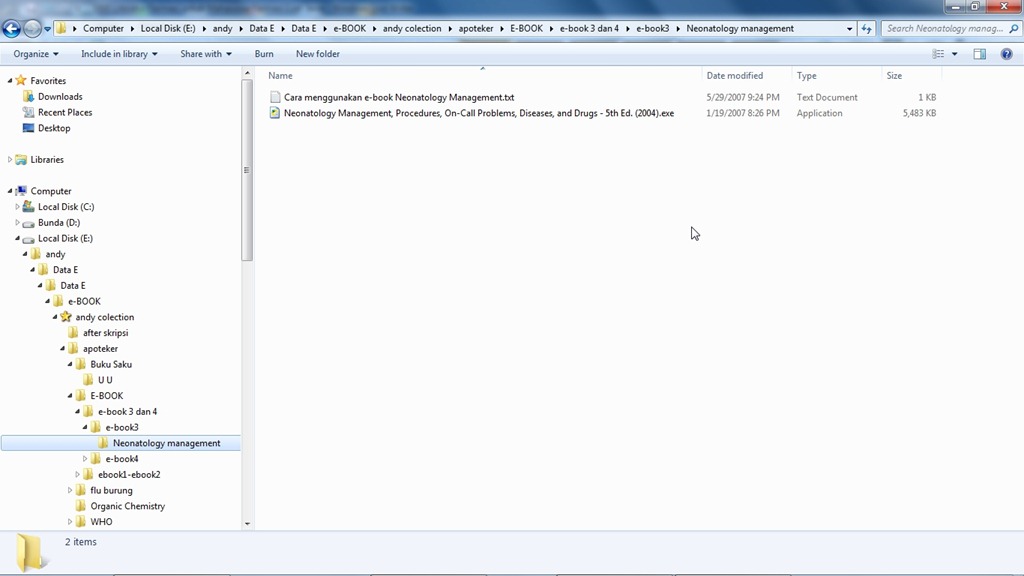Select e-book 3 dan 4 folder in tree
This screenshot has height=576, width=1024.
click(127, 411)
